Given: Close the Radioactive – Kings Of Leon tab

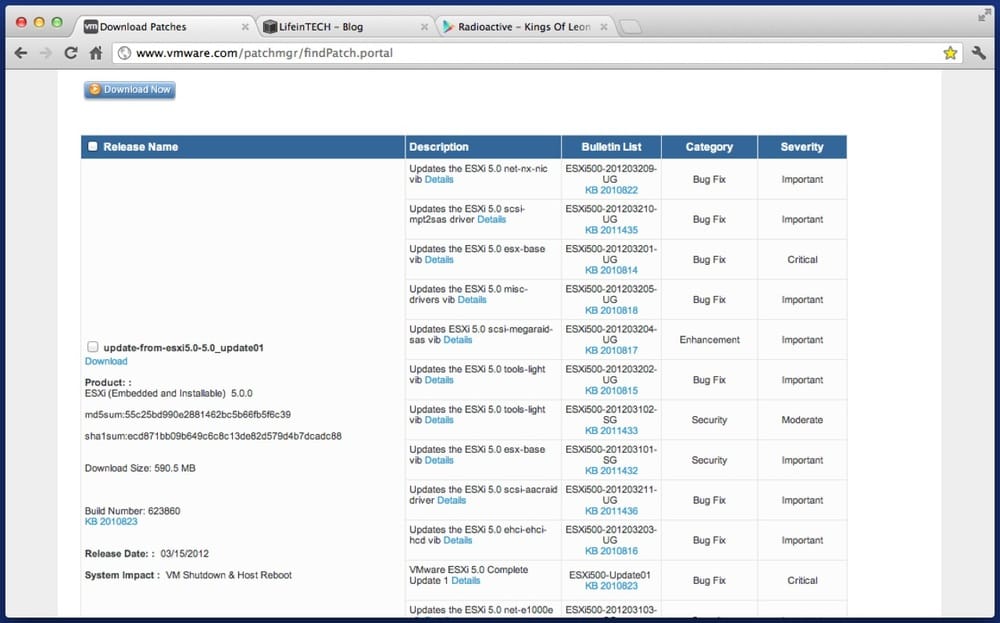Looking at the screenshot, I should (x=603, y=27).
